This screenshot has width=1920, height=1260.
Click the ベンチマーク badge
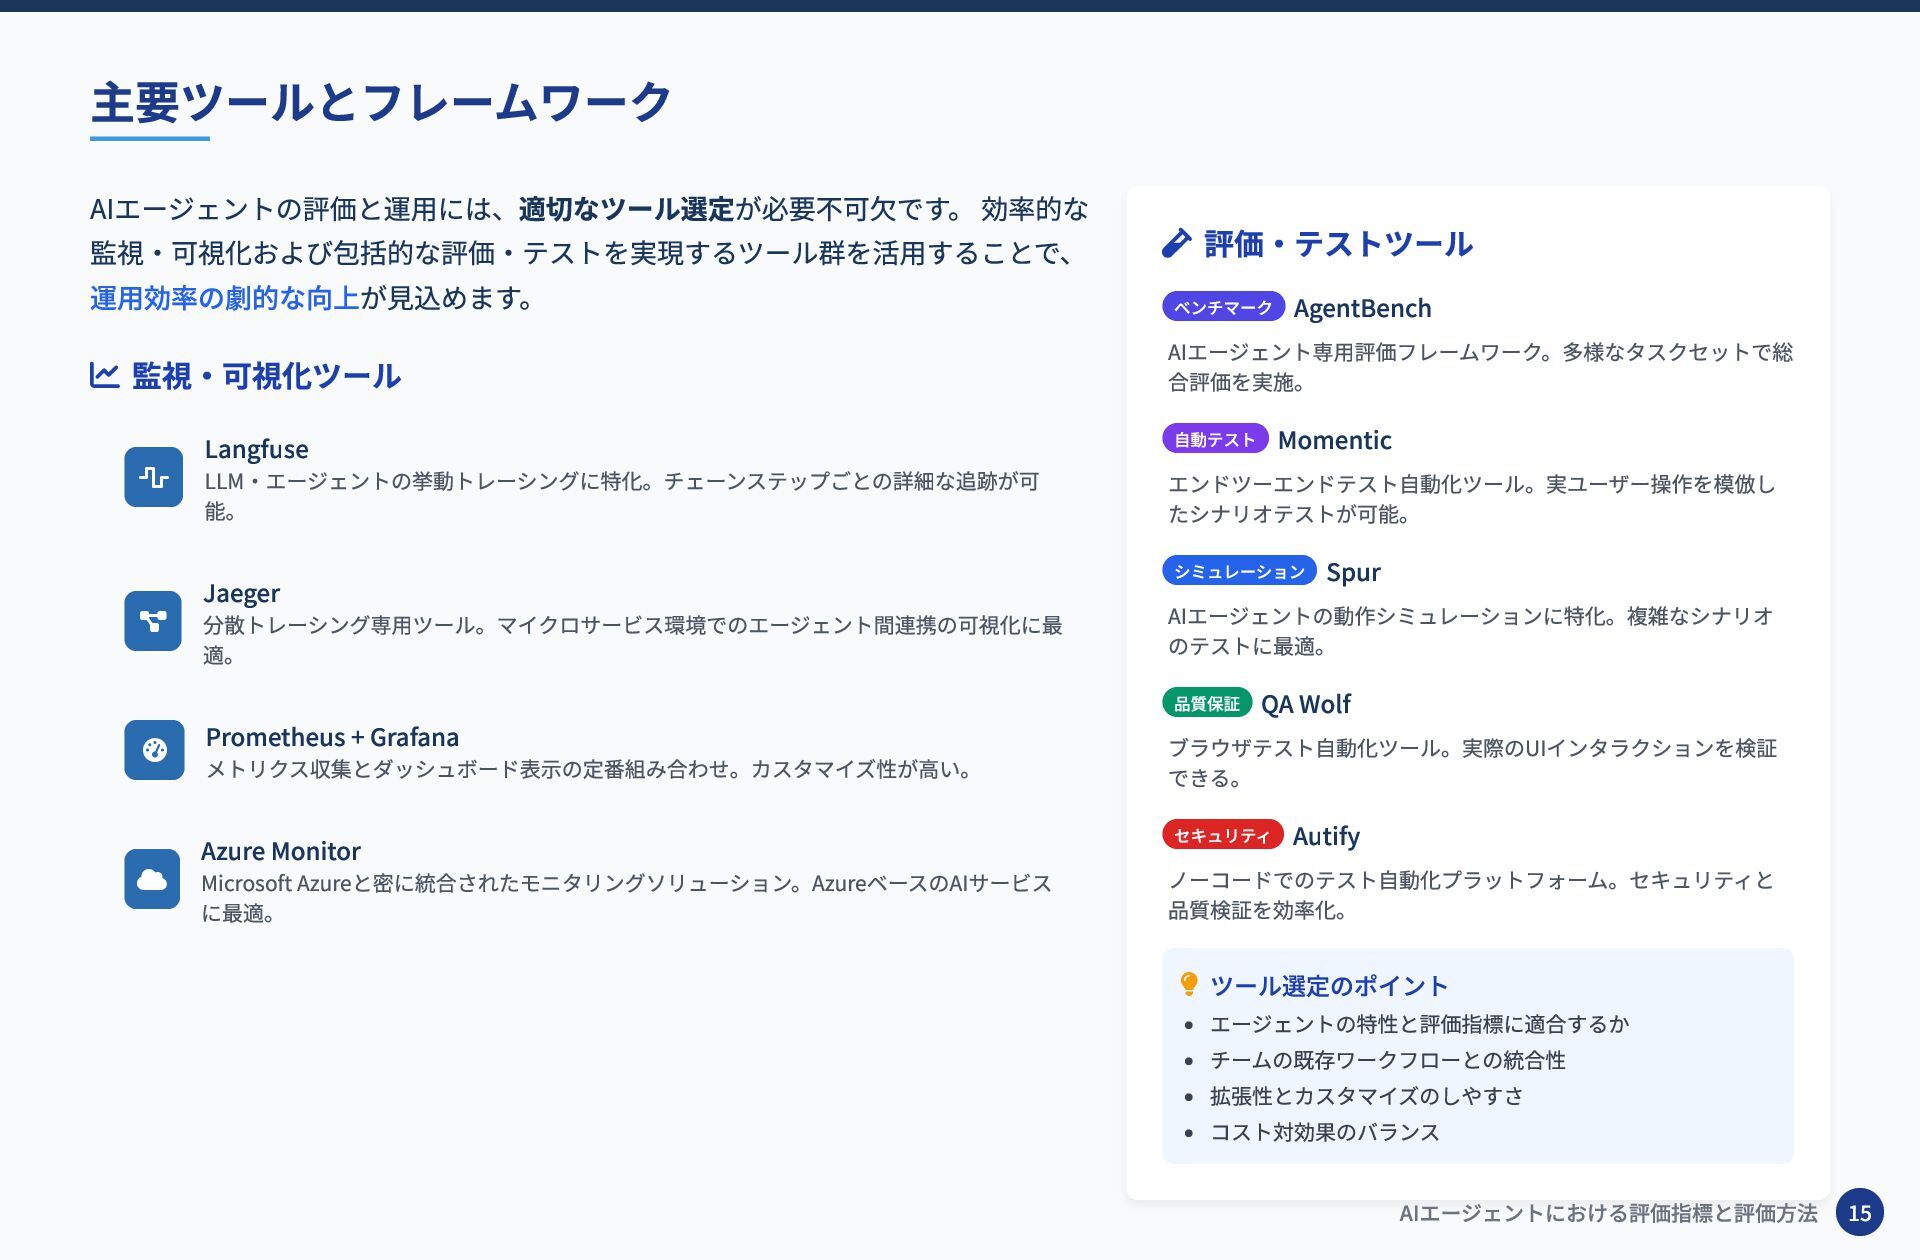pos(1223,307)
